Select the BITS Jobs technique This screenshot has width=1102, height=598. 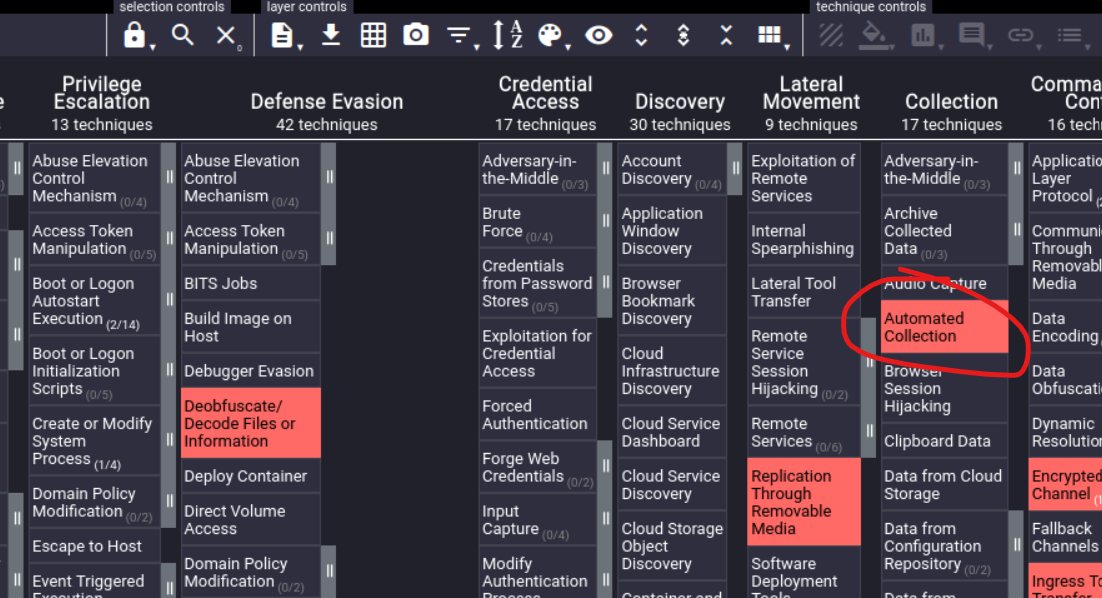(251, 283)
